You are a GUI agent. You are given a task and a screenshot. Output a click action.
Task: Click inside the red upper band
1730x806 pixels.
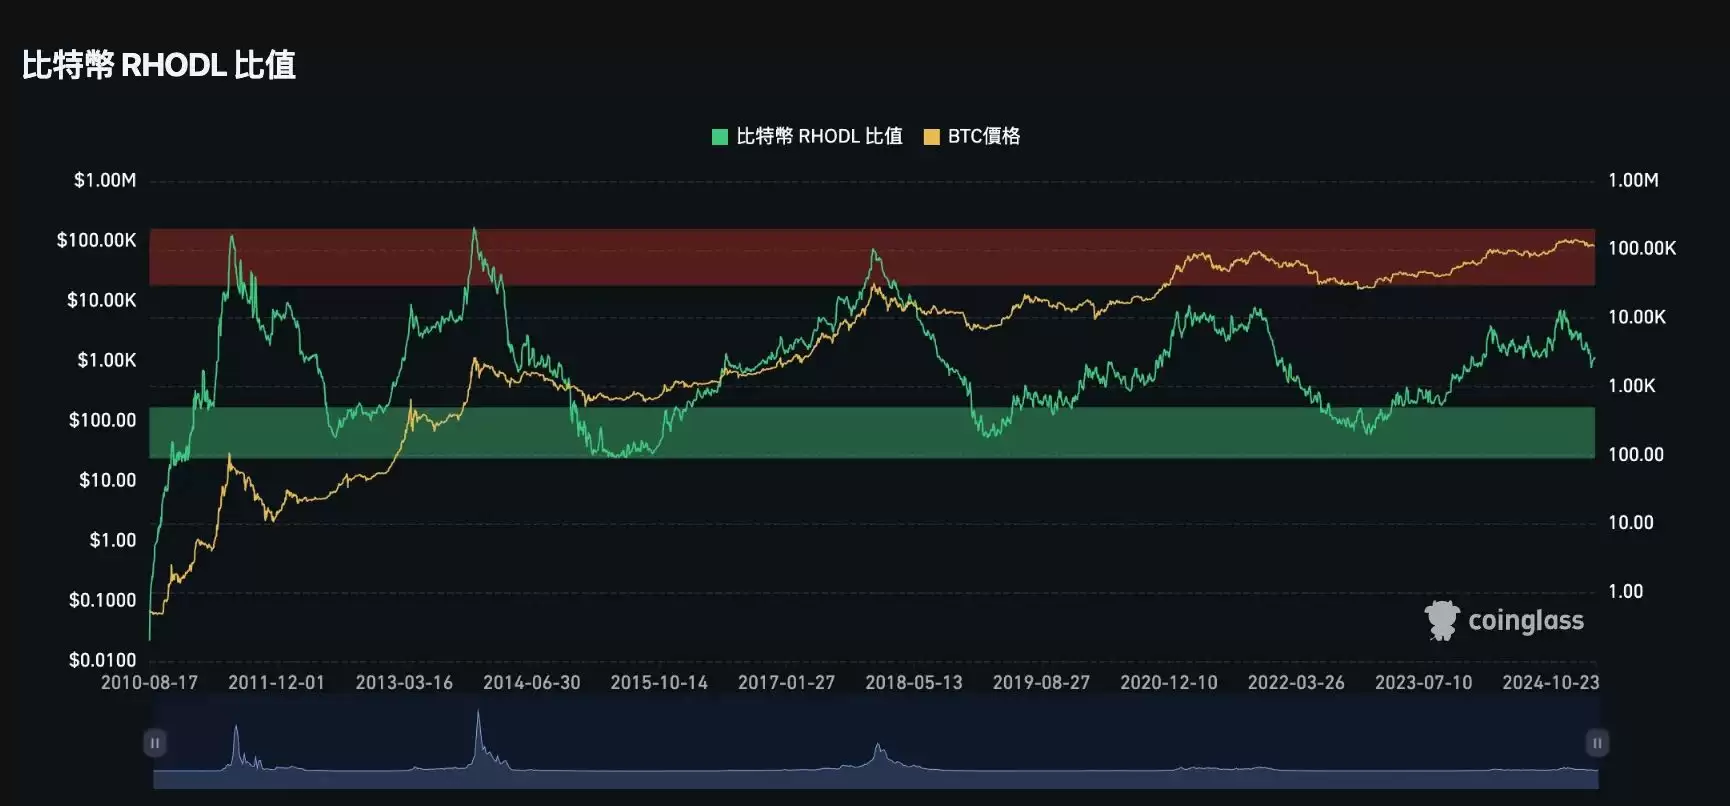click(x=700, y=257)
